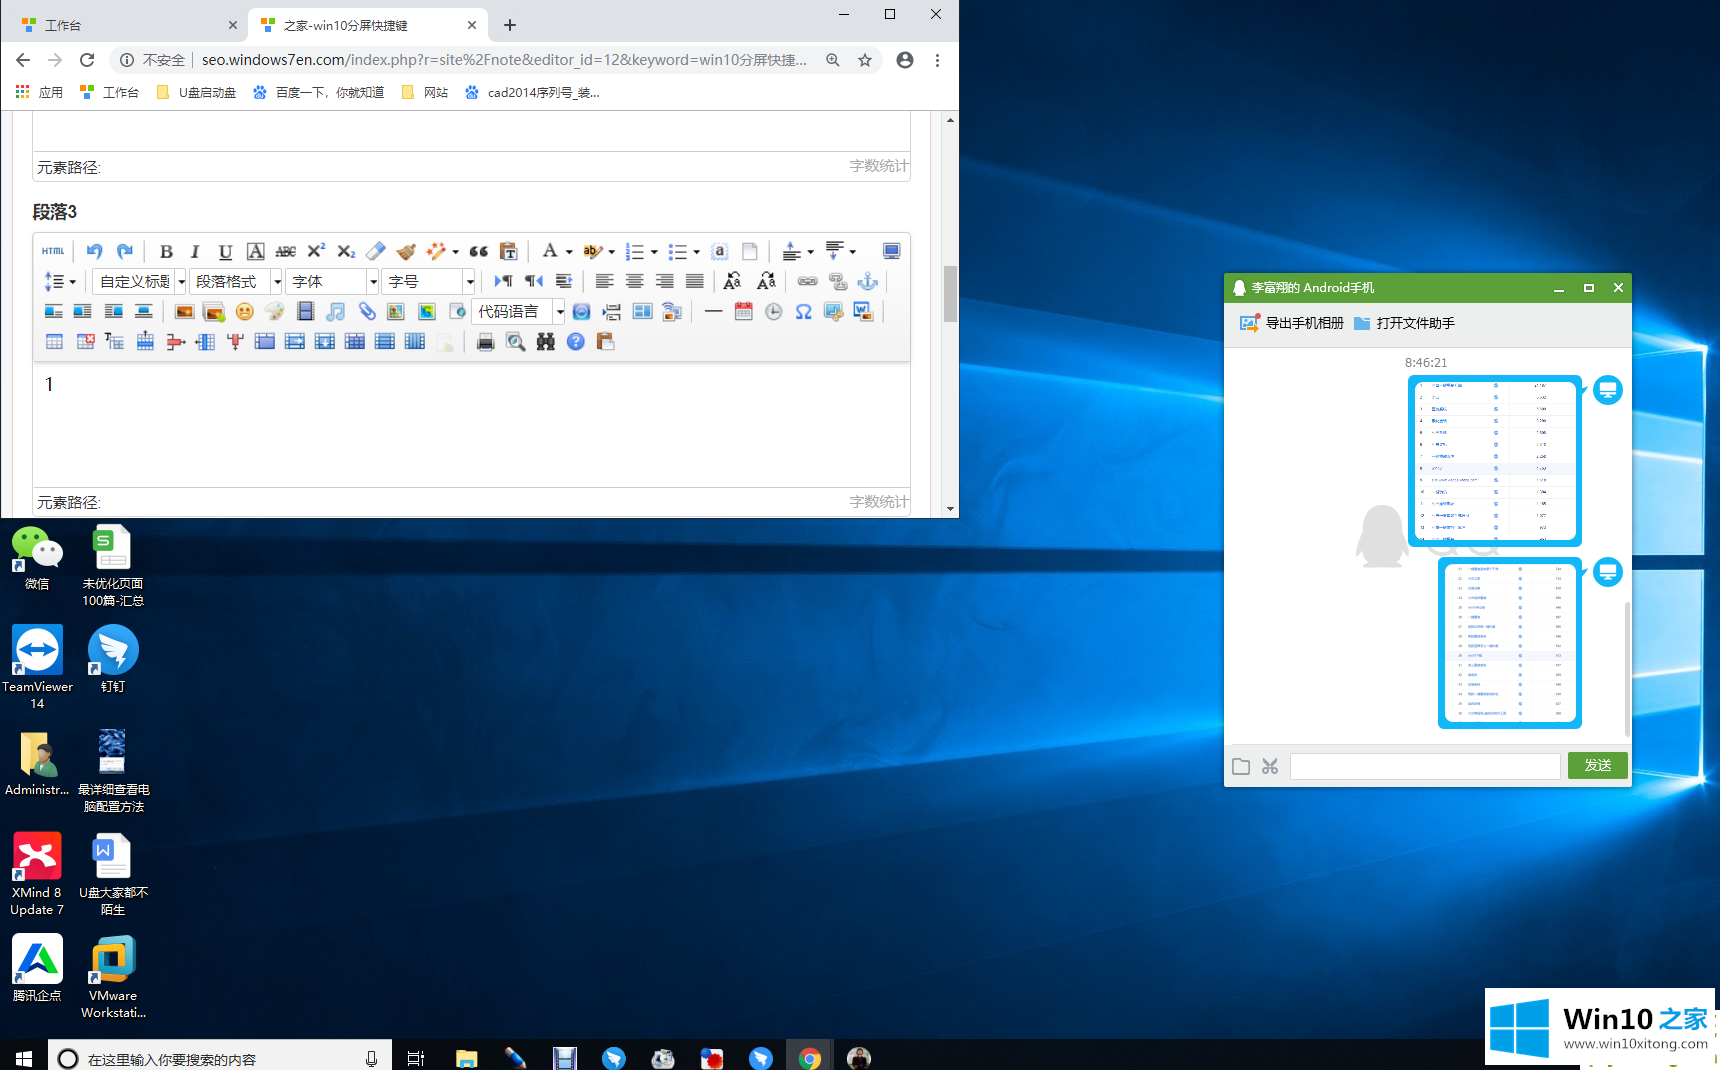
Task: Click 打开文件助手 in phone window
Action: 1404,323
